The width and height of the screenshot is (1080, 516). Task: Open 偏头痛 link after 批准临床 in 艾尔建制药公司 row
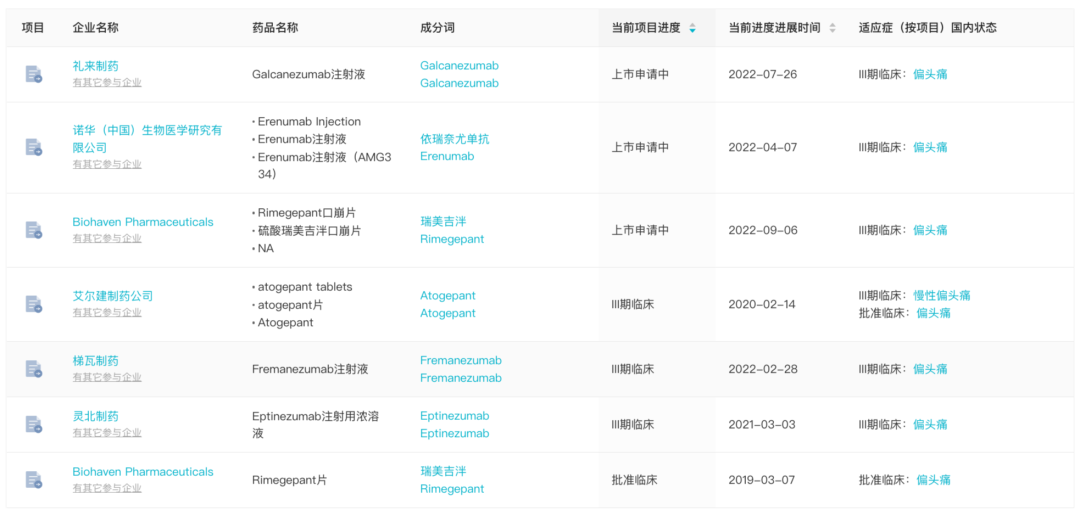(933, 313)
